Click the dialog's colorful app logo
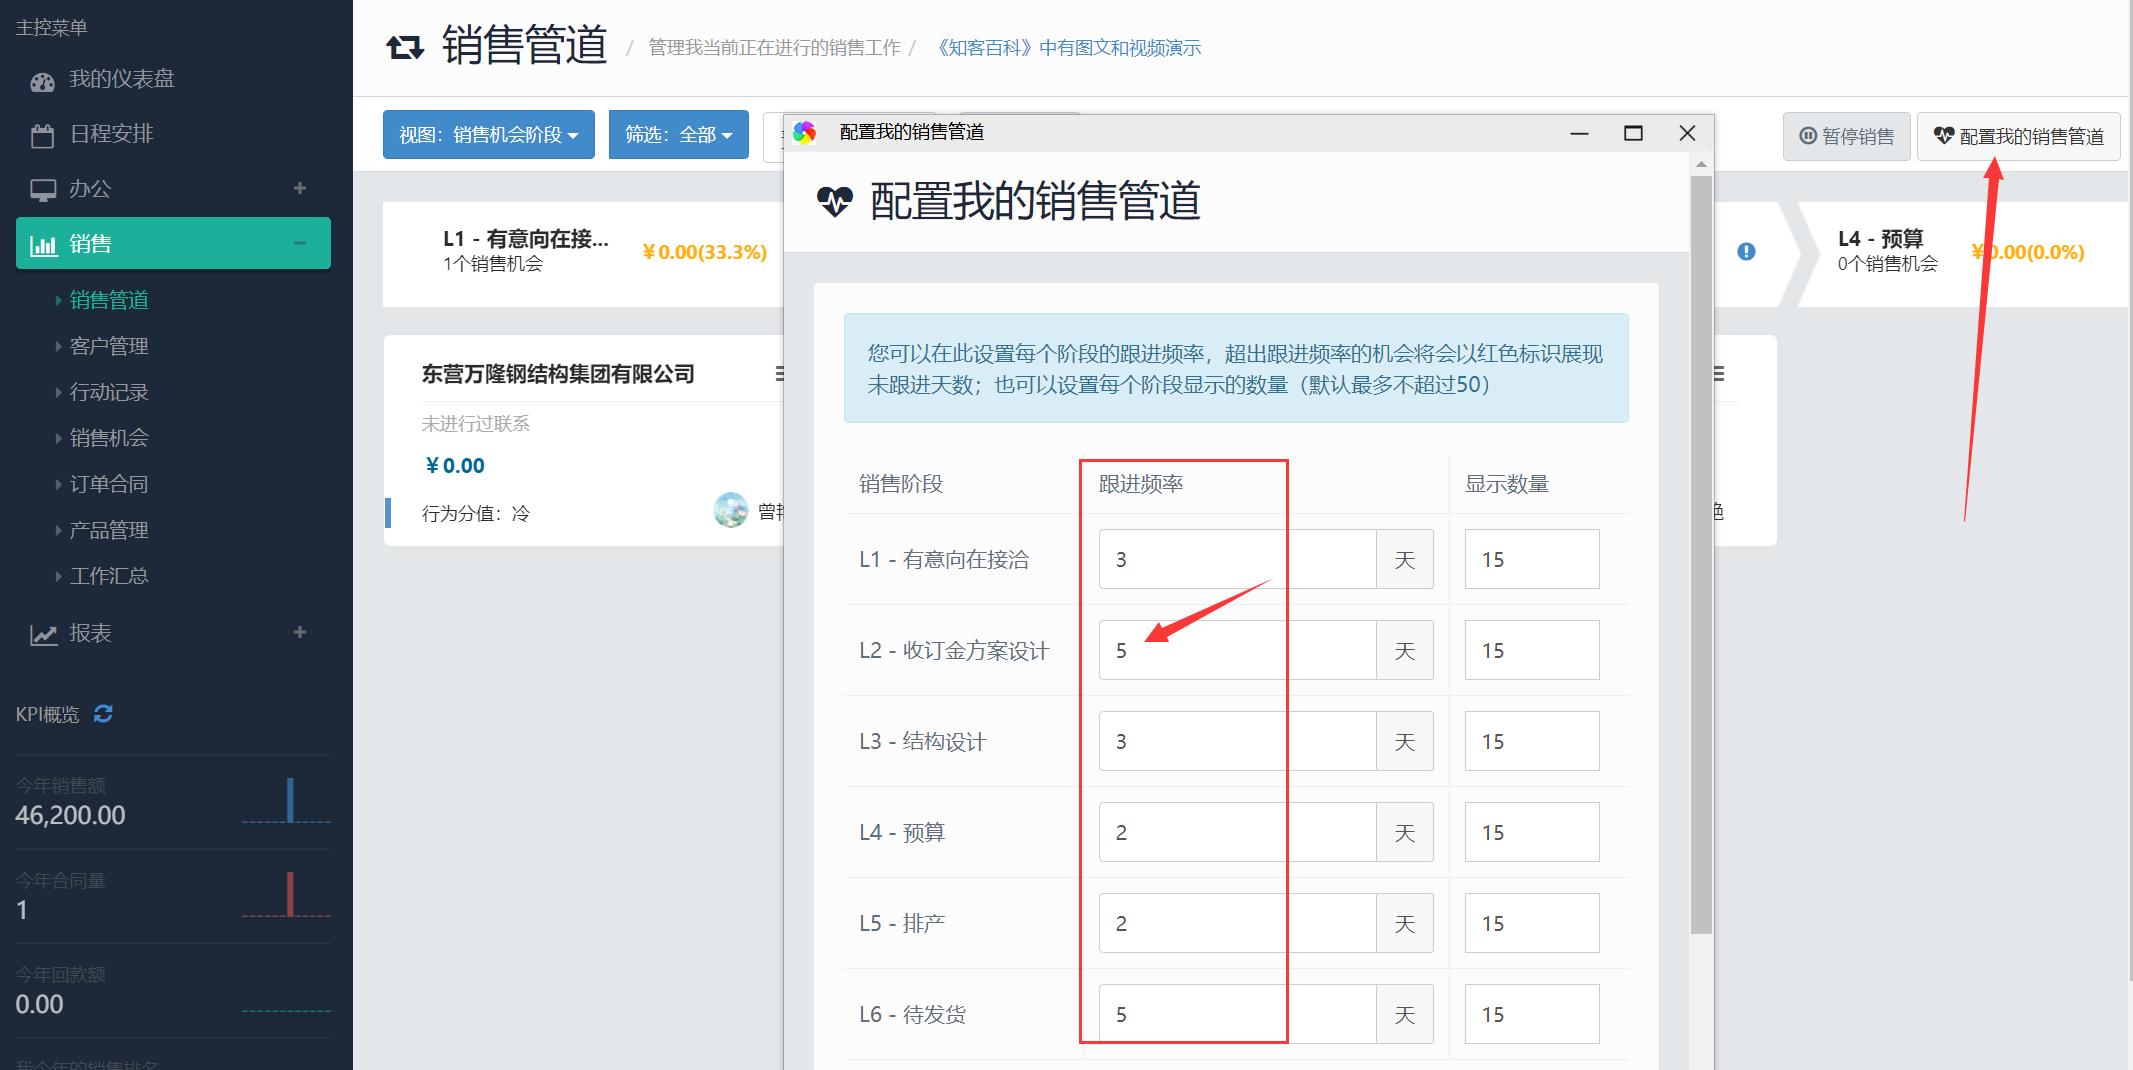Screen dimensions: 2133x1070 tap(805, 132)
